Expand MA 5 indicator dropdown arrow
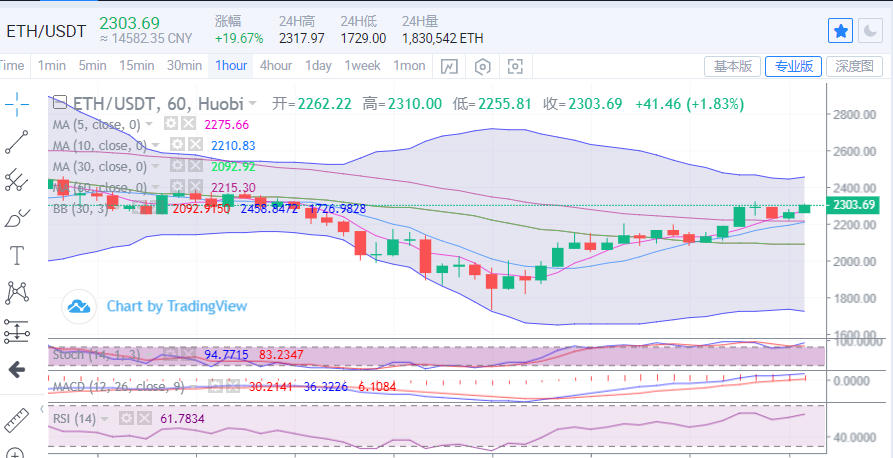This screenshot has height=458, width=893. click(x=149, y=124)
